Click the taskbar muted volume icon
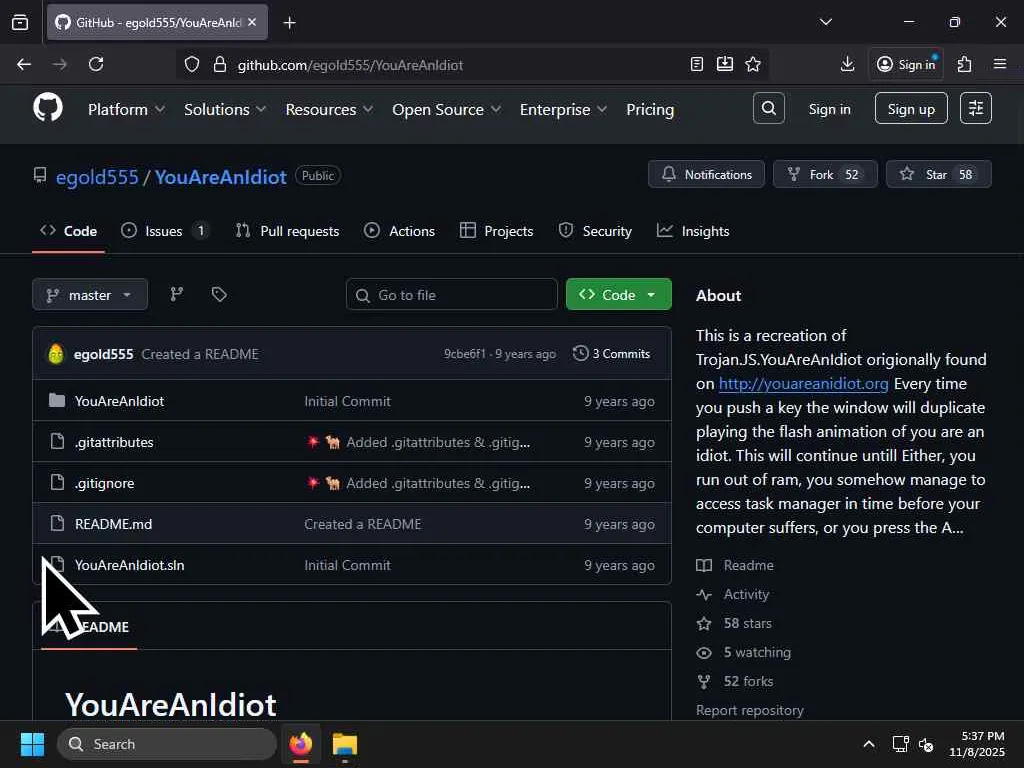Viewport: 1024px width, 768px height. pos(926,744)
